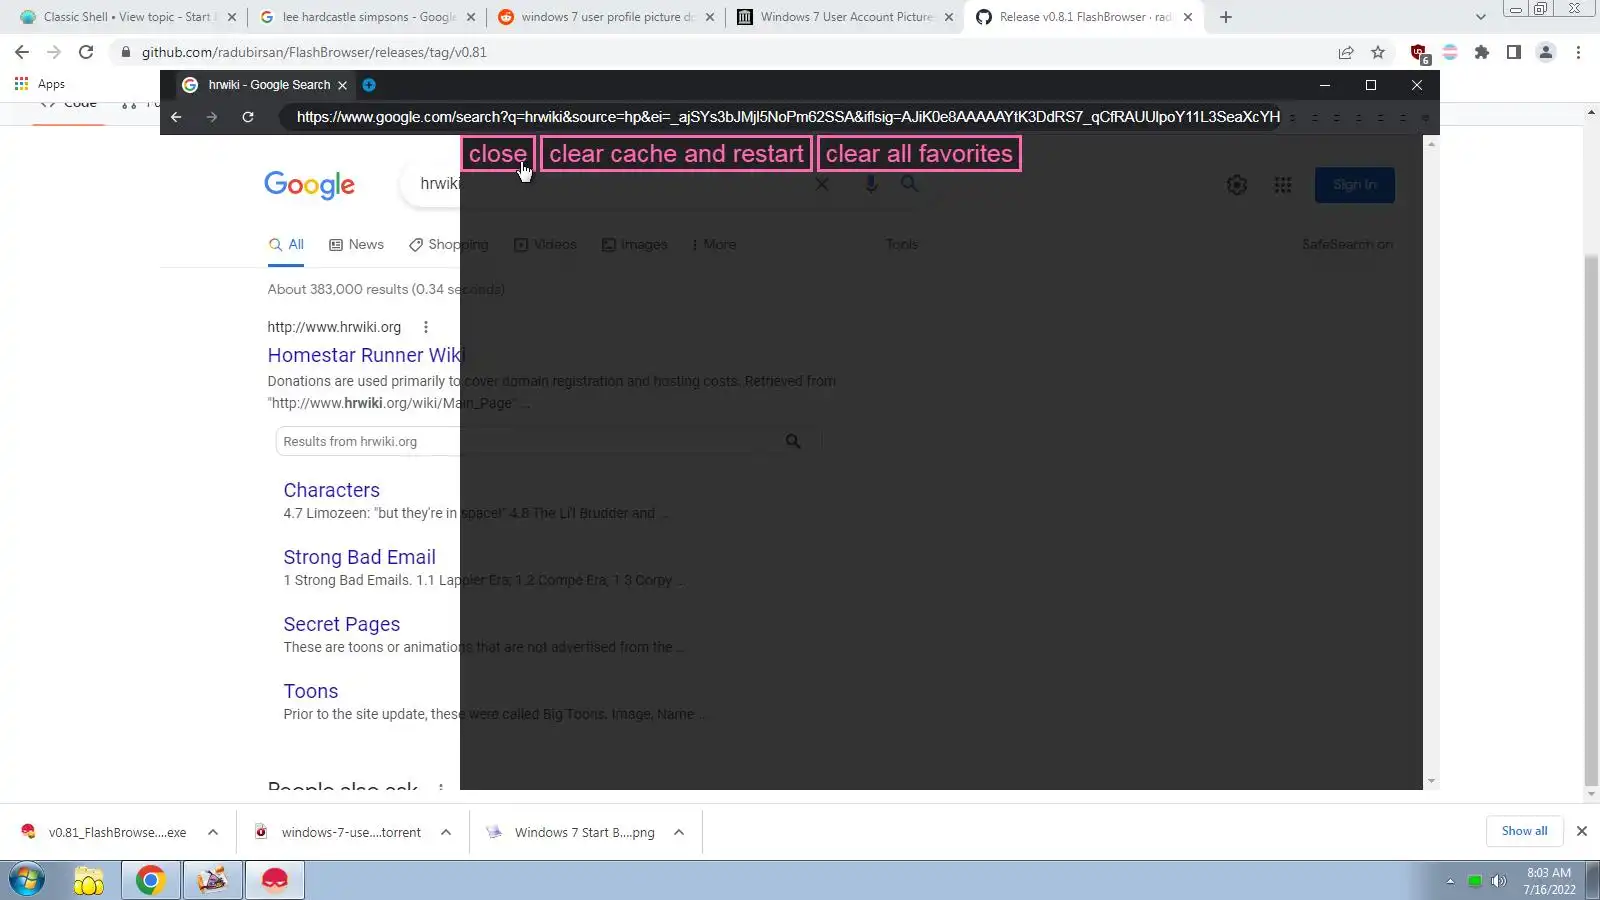Image resolution: width=1600 pixels, height=900 pixels.
Task: Click the dimmed Google apps grid icon
Action: [x=1283, y=185]
